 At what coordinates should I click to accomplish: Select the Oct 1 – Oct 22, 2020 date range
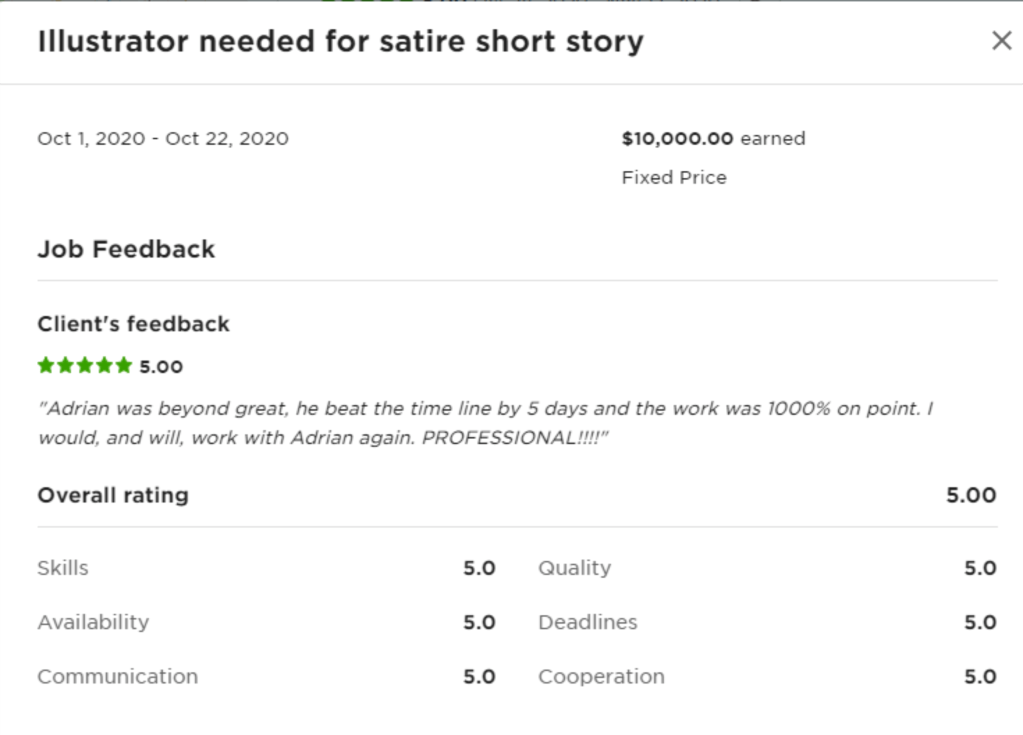pos(163,139)
